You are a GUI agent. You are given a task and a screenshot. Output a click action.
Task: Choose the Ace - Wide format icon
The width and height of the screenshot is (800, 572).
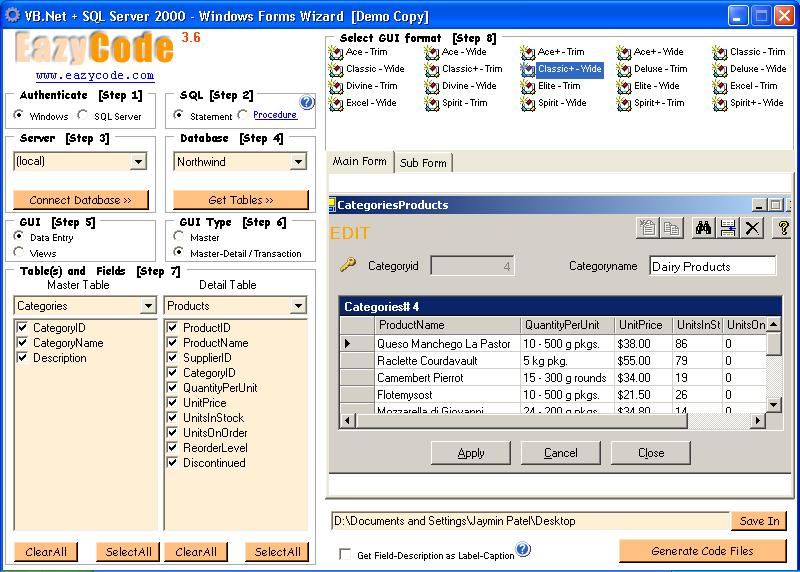click(432, 52)
